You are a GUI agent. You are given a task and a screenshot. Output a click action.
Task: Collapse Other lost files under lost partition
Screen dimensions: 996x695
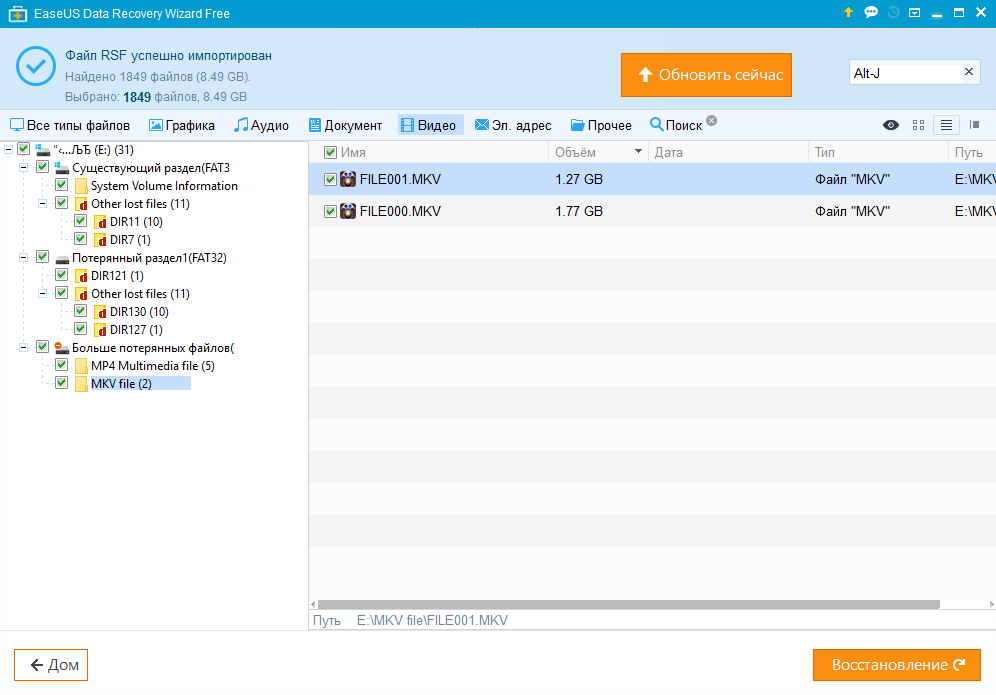pos(43,294)
